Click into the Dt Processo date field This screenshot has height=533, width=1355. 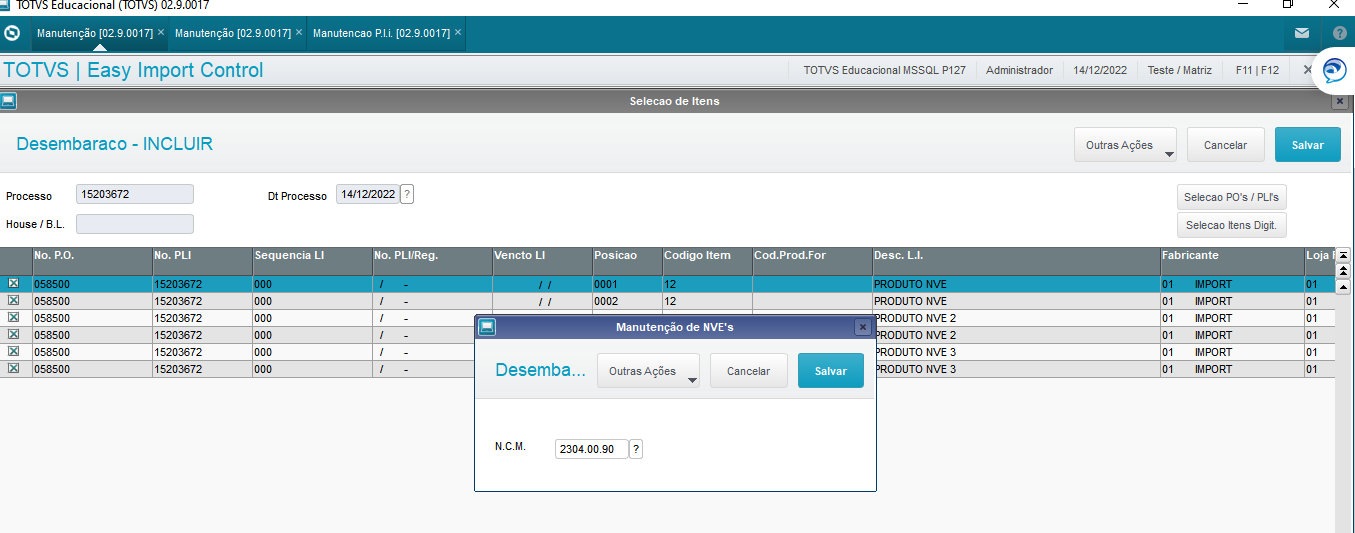pyautogui.click(x=367, y=194)
